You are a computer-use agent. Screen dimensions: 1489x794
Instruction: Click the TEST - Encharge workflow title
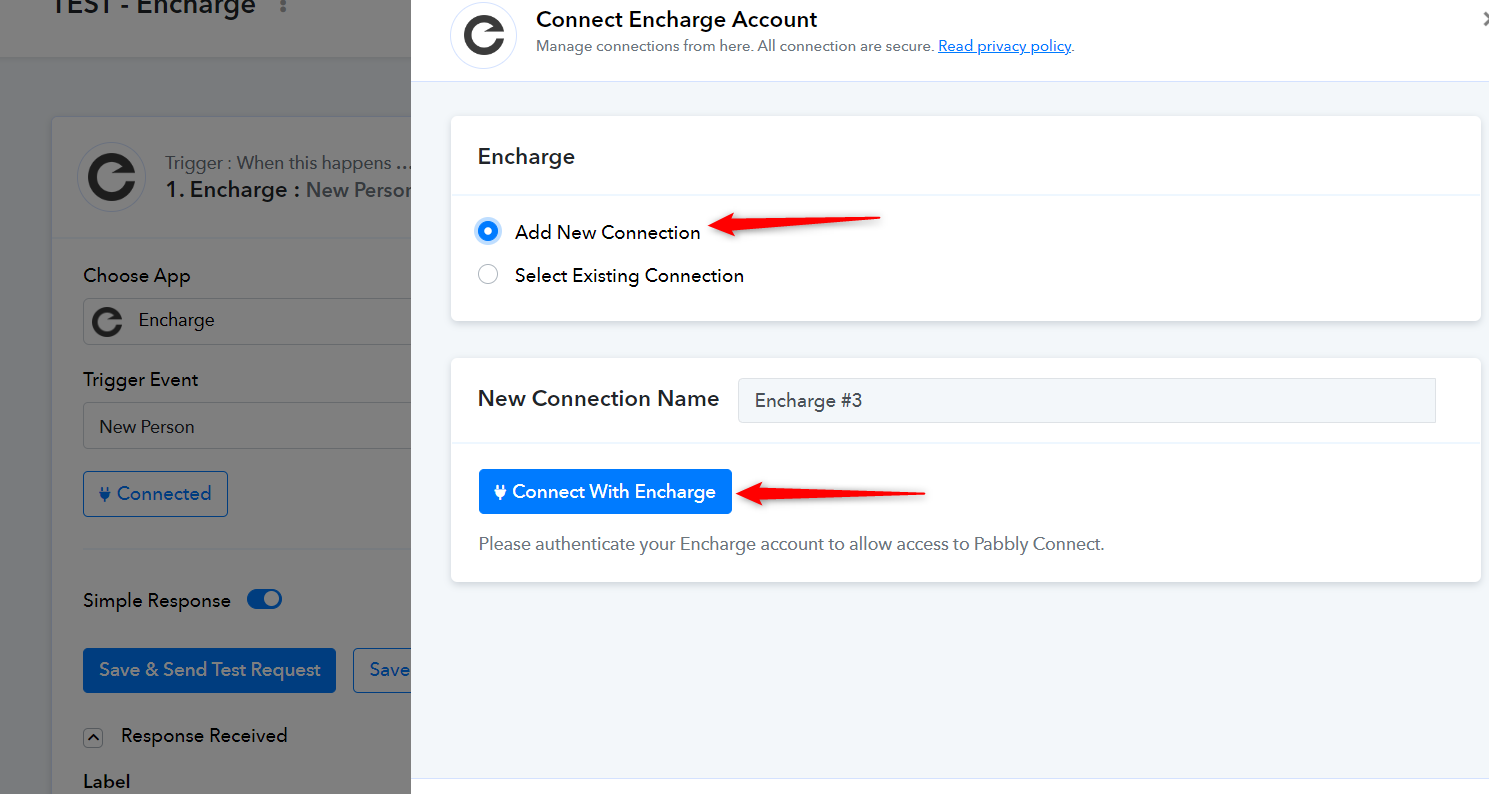153,8
